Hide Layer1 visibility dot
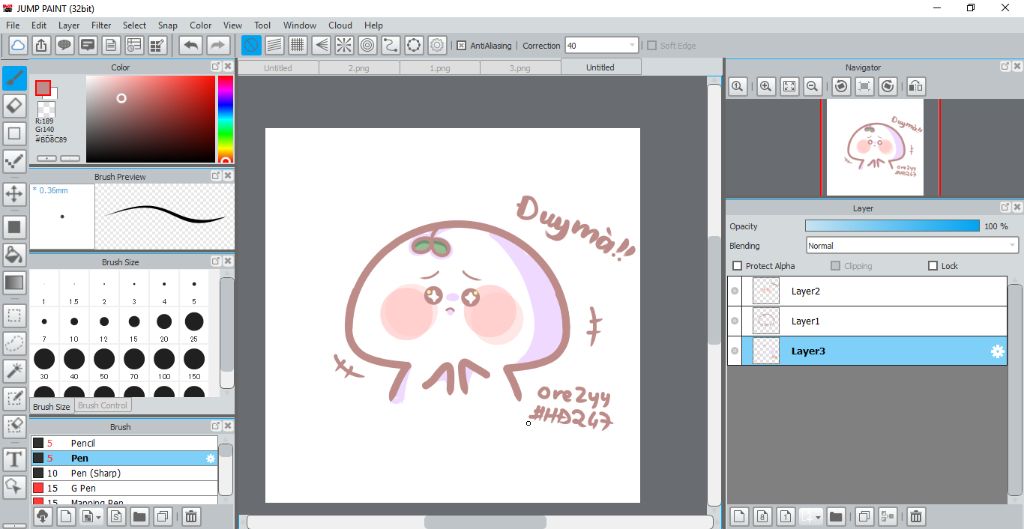This screenshot has width=1024, height=529. pyautogui.click(x=735, y=321)
